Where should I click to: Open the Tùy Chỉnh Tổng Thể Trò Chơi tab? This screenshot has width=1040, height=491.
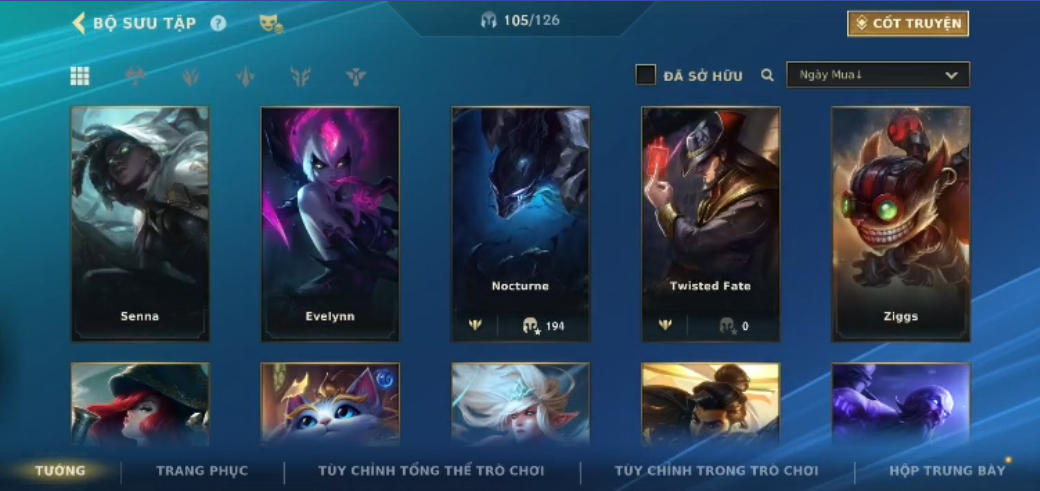[x=431, y=471]
